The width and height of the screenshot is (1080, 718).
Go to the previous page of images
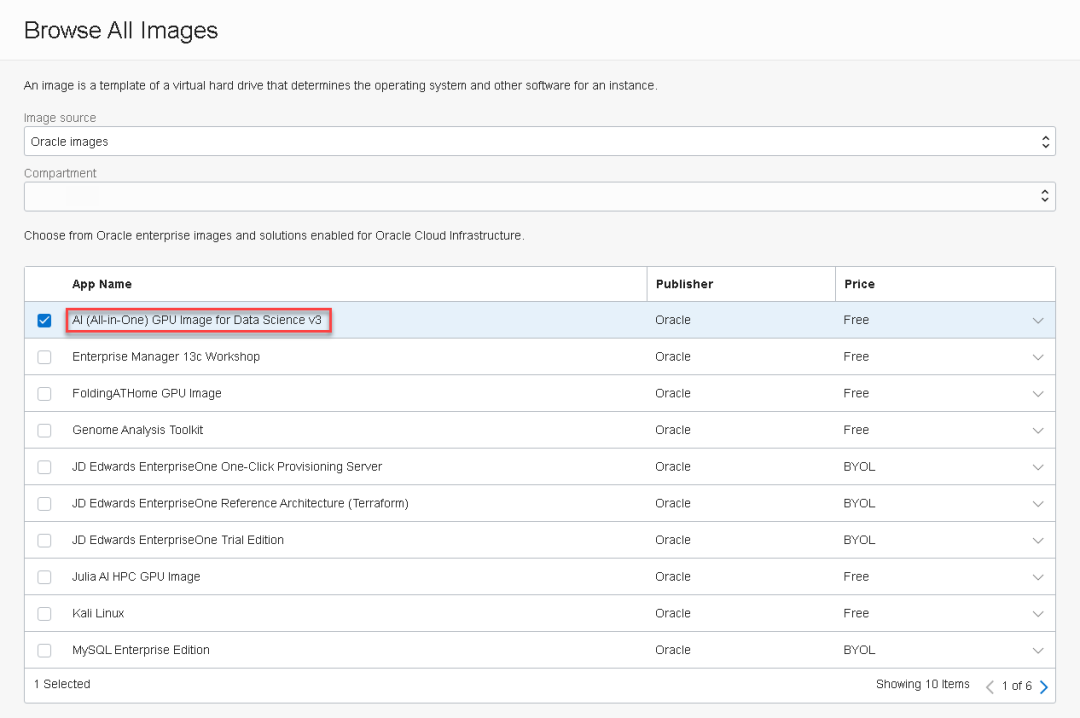point(990,686)
